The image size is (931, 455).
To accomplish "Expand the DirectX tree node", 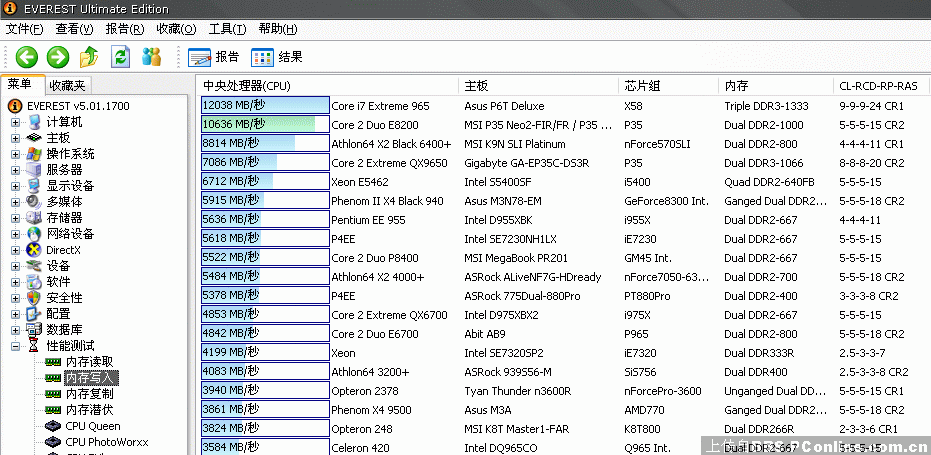I will coord(15,250).
